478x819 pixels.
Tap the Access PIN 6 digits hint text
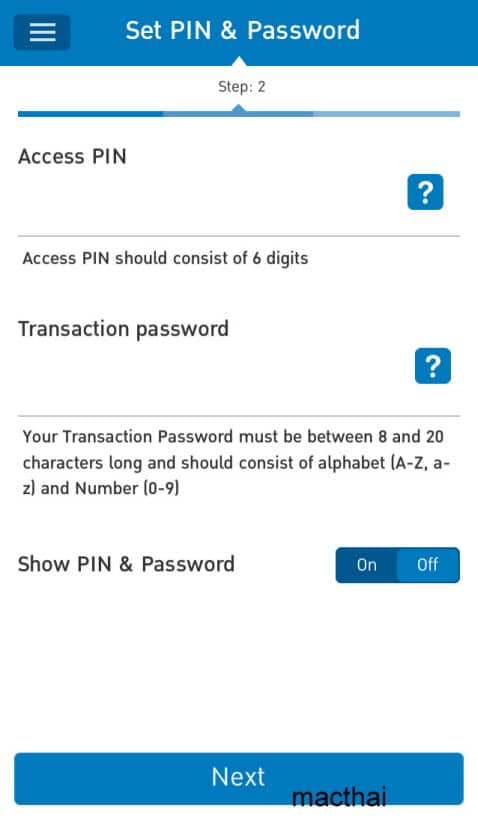pyautogui.click(x=165, y=259)
